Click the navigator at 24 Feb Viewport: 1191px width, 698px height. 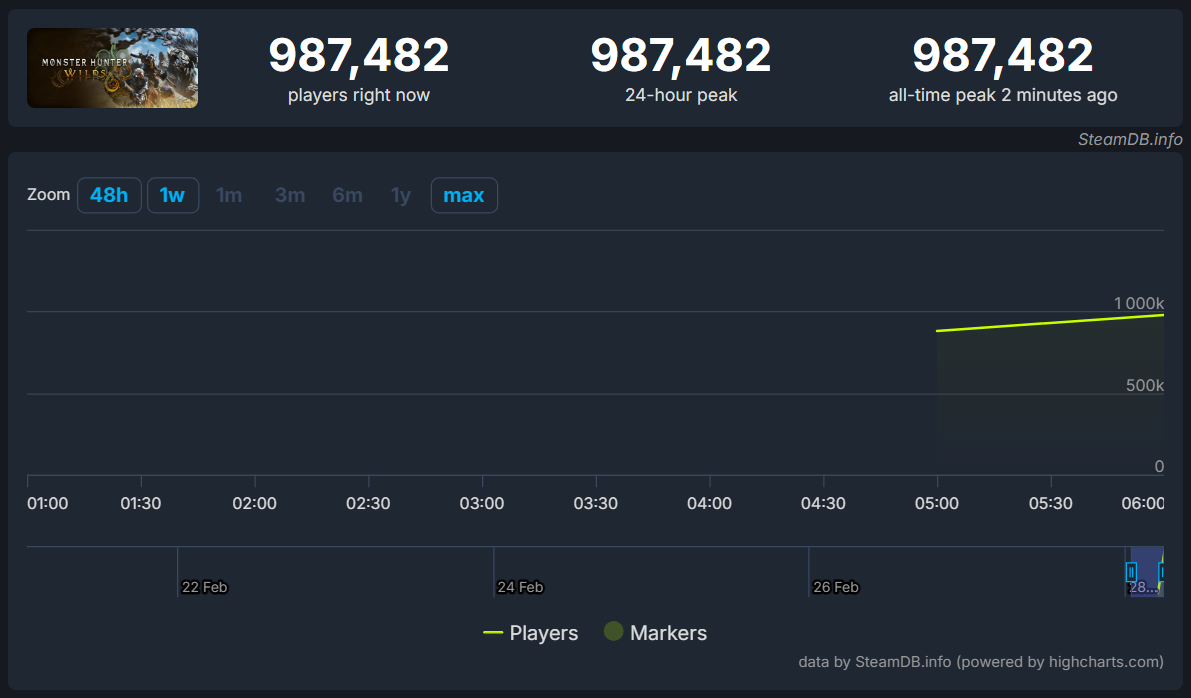(520, 587)
